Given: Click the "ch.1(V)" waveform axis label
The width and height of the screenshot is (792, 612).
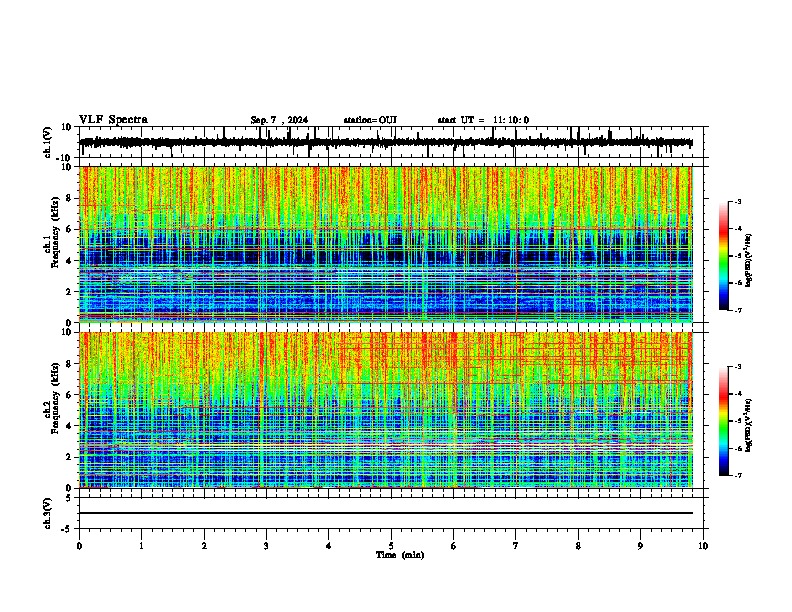Looking at the screenshot, I should point(48,142).
